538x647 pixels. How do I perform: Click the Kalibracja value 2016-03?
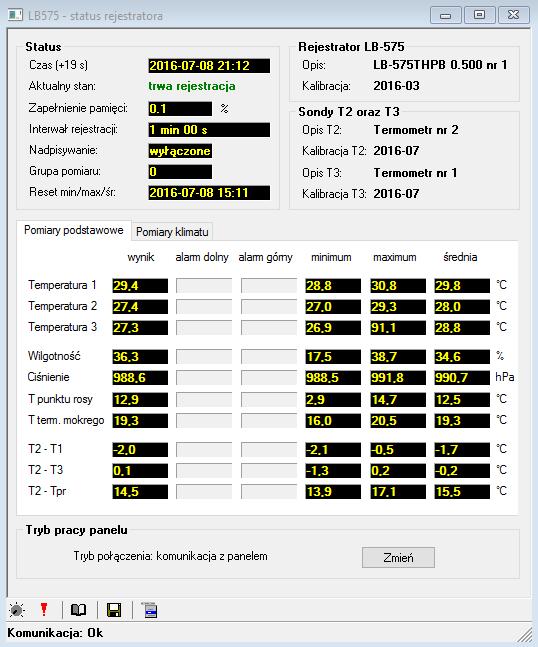tap(396, 86)
